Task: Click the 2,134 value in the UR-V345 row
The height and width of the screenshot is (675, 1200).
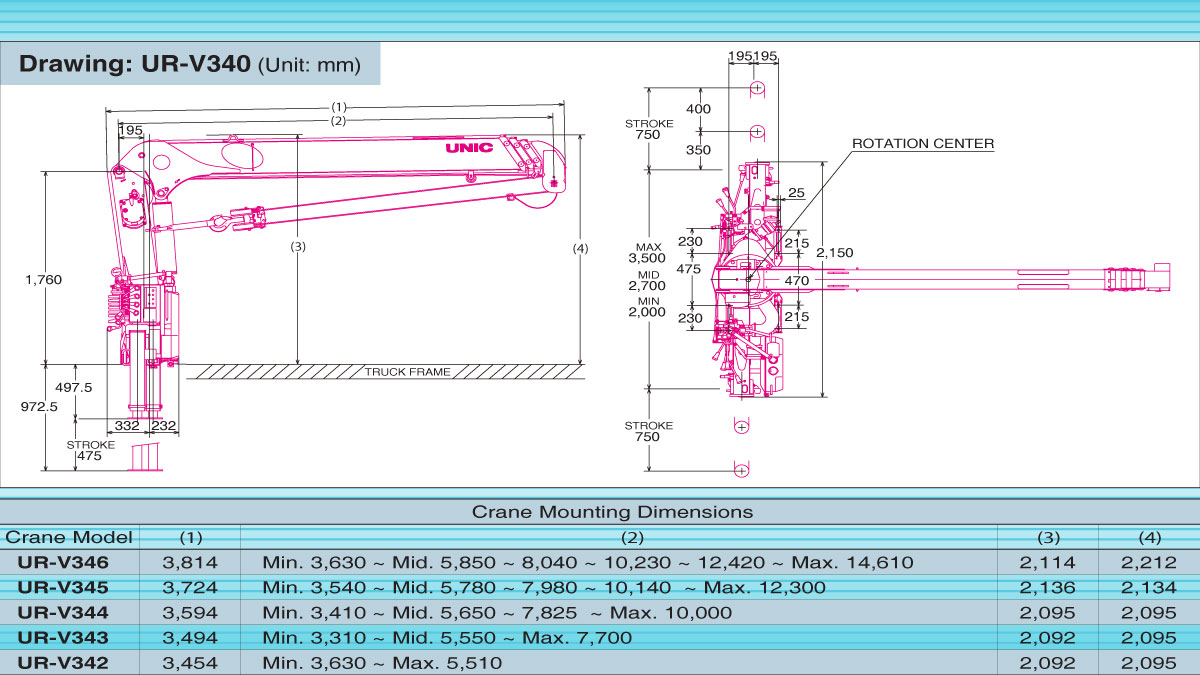Action: coord(1149,588)
